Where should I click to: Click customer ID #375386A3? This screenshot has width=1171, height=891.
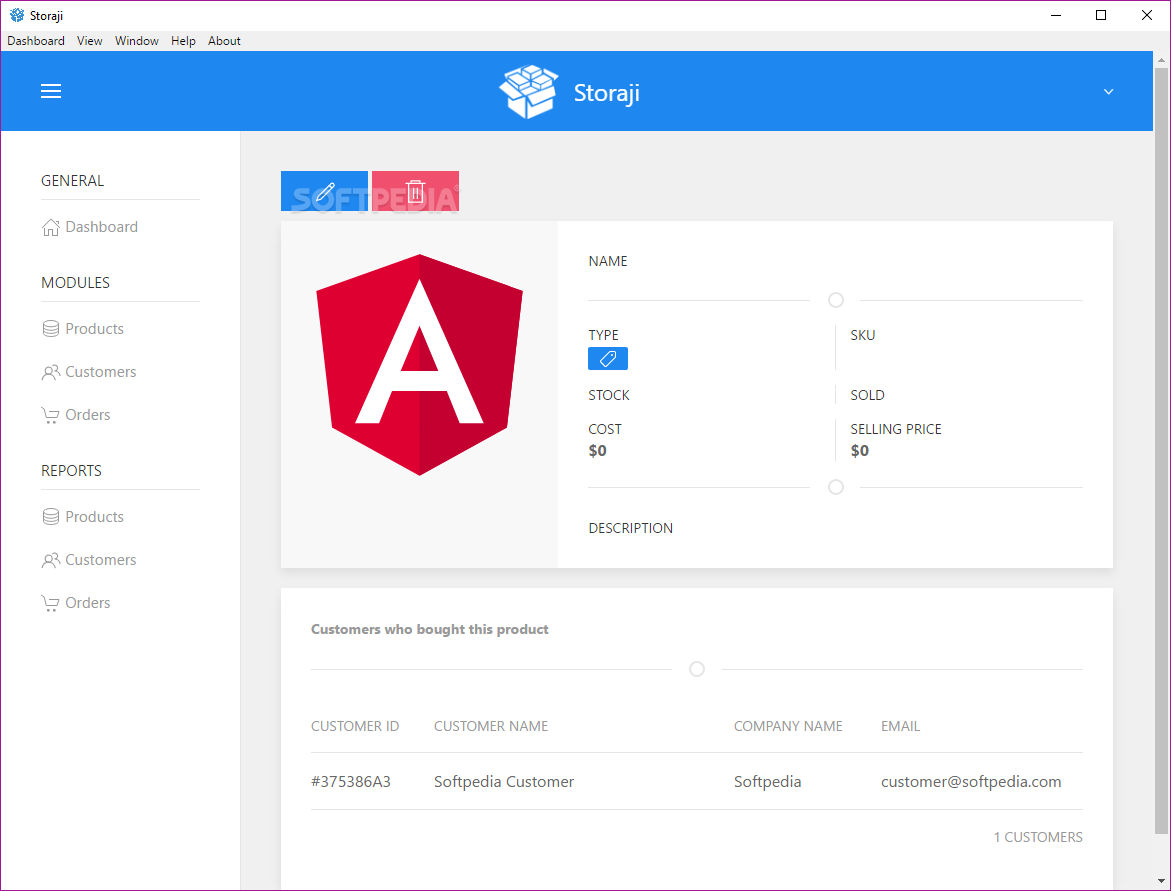pyautogui.click(x=351, y=782)
